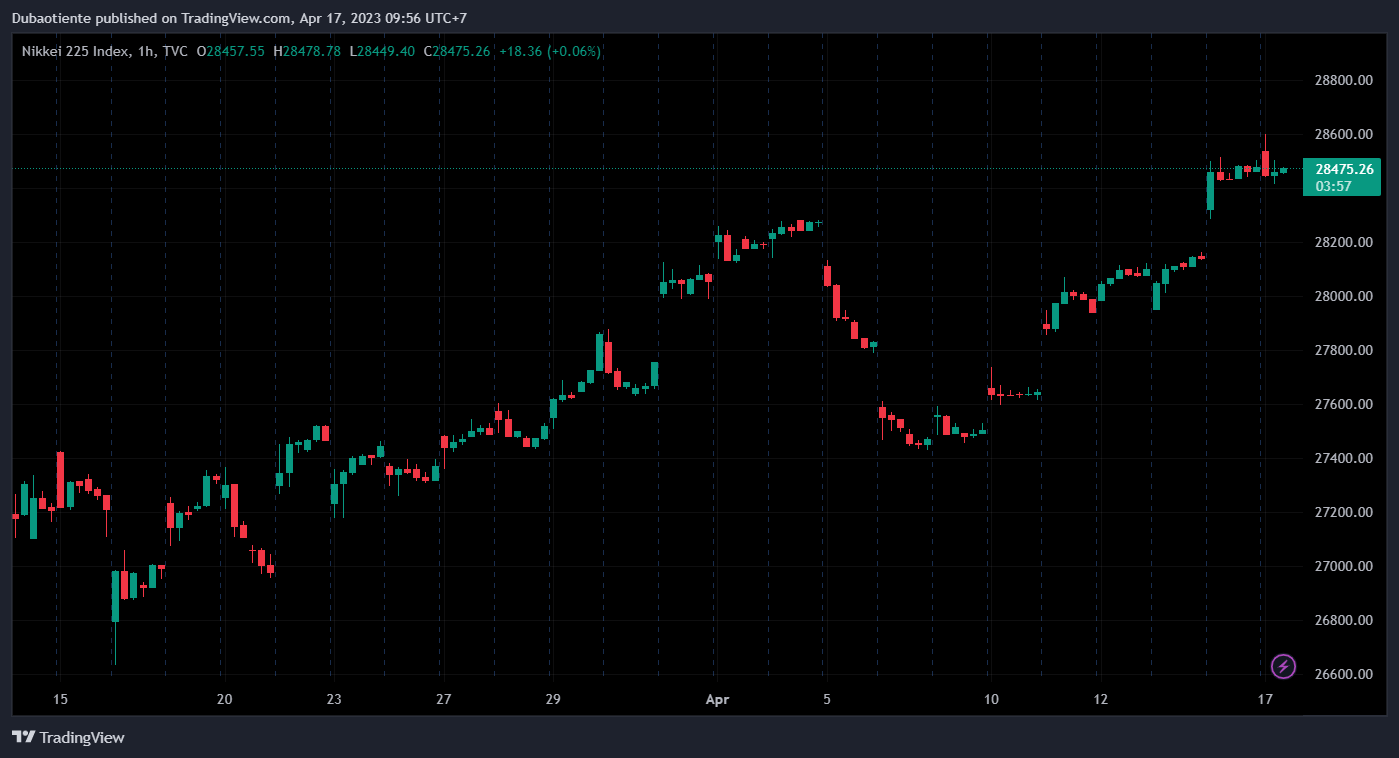Click the TVC exchange label
The image size is (1399, 758).
coord(173,51)
